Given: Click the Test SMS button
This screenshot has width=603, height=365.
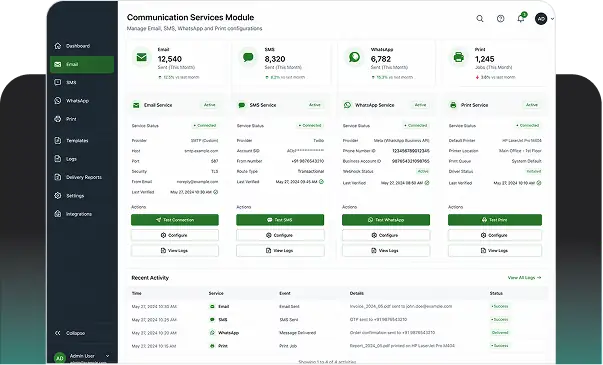Looking at the screenshot, I should point(280,220).
